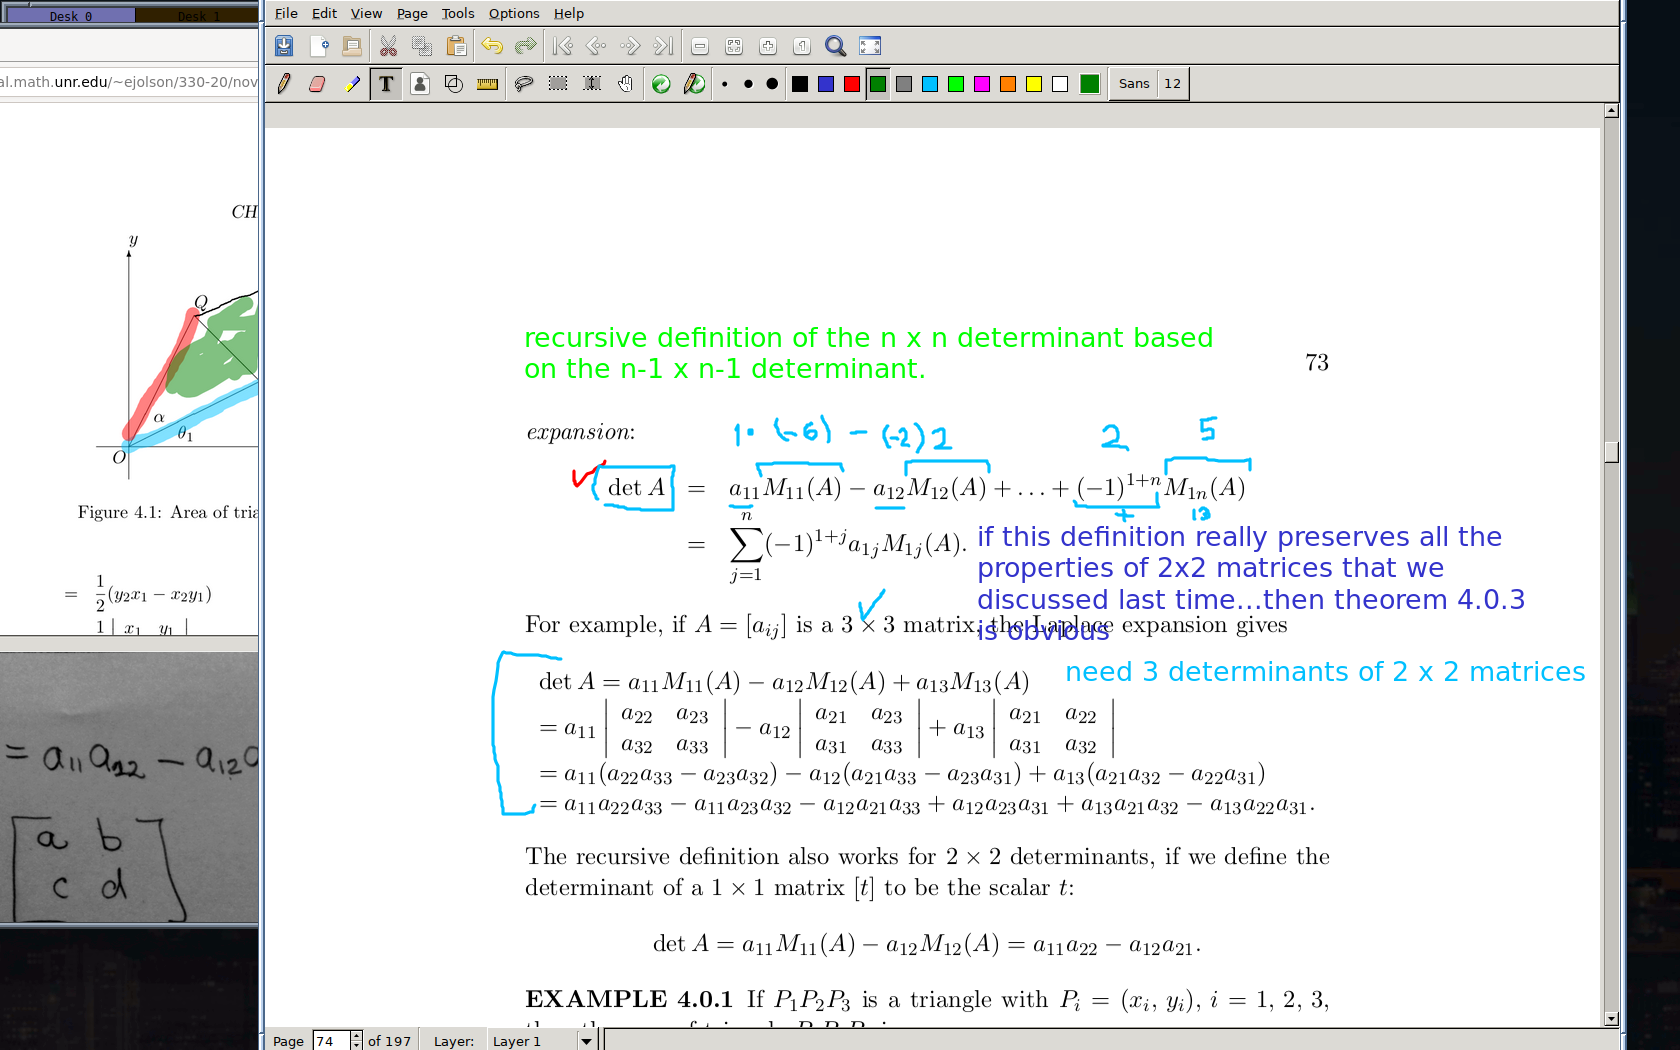Undo the last annotation
The width and height of the screenshot is (1680, 1050).
[491, 46]
